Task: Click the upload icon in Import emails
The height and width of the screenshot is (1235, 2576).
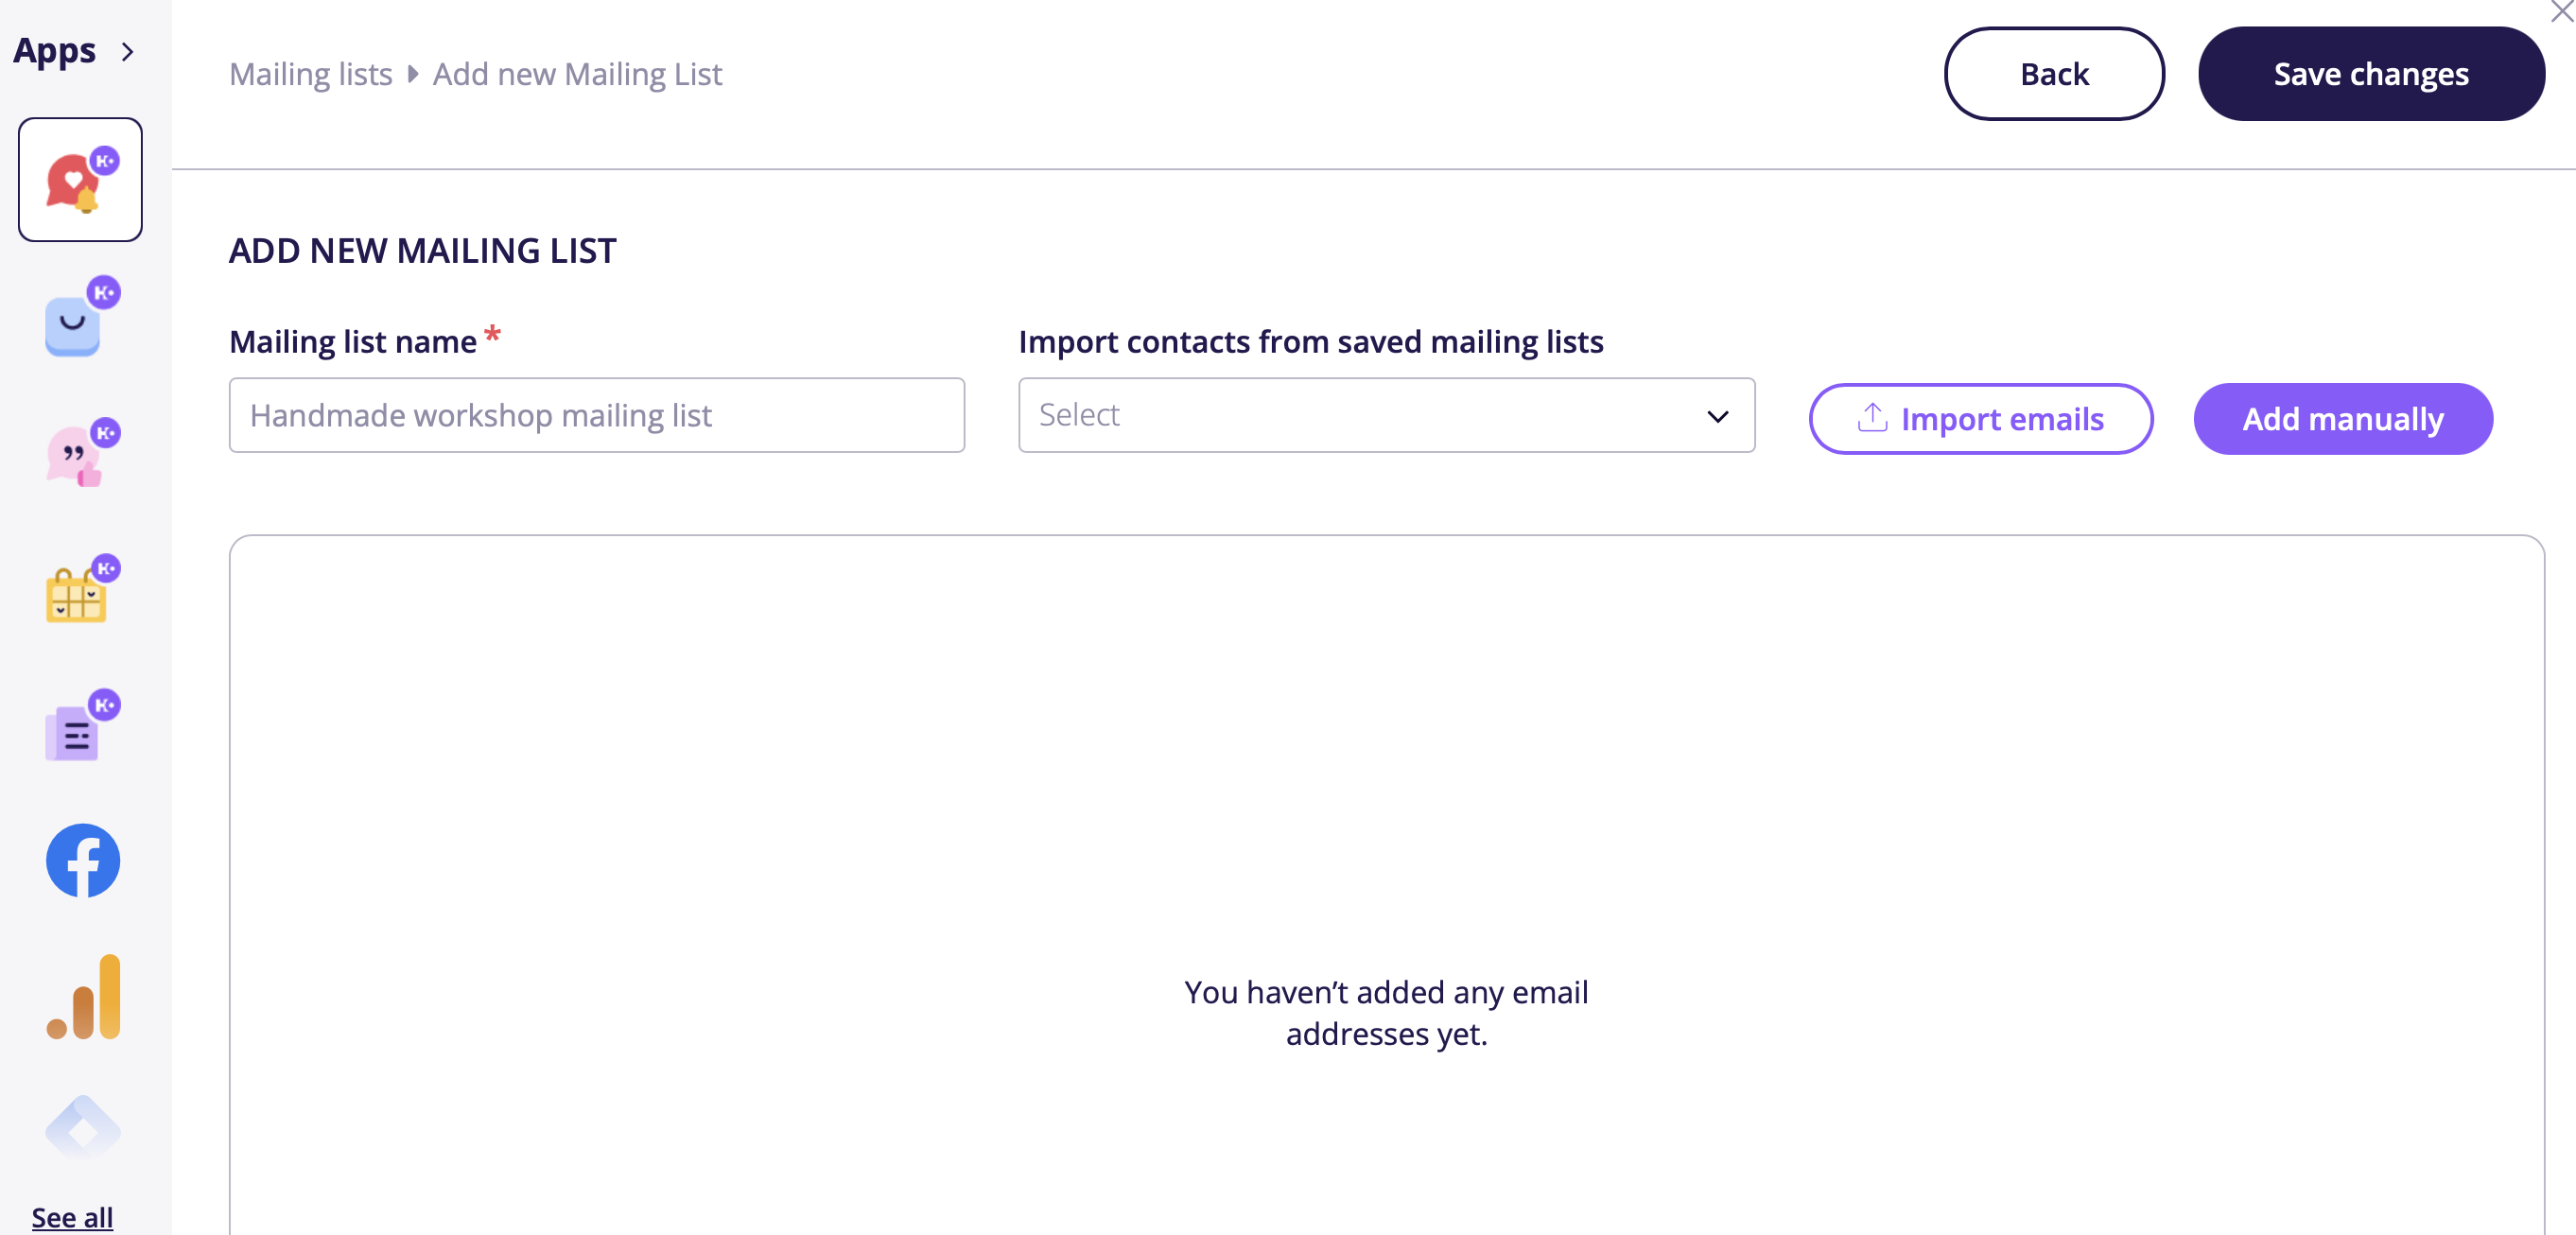Action: point(1872,418)
